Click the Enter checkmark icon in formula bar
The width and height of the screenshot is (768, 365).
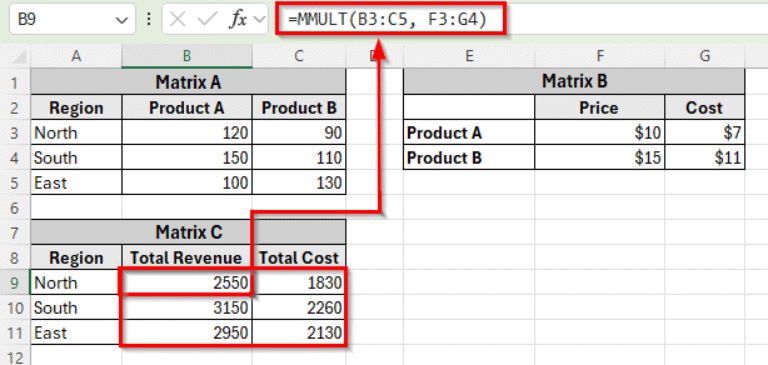(207, 20)
